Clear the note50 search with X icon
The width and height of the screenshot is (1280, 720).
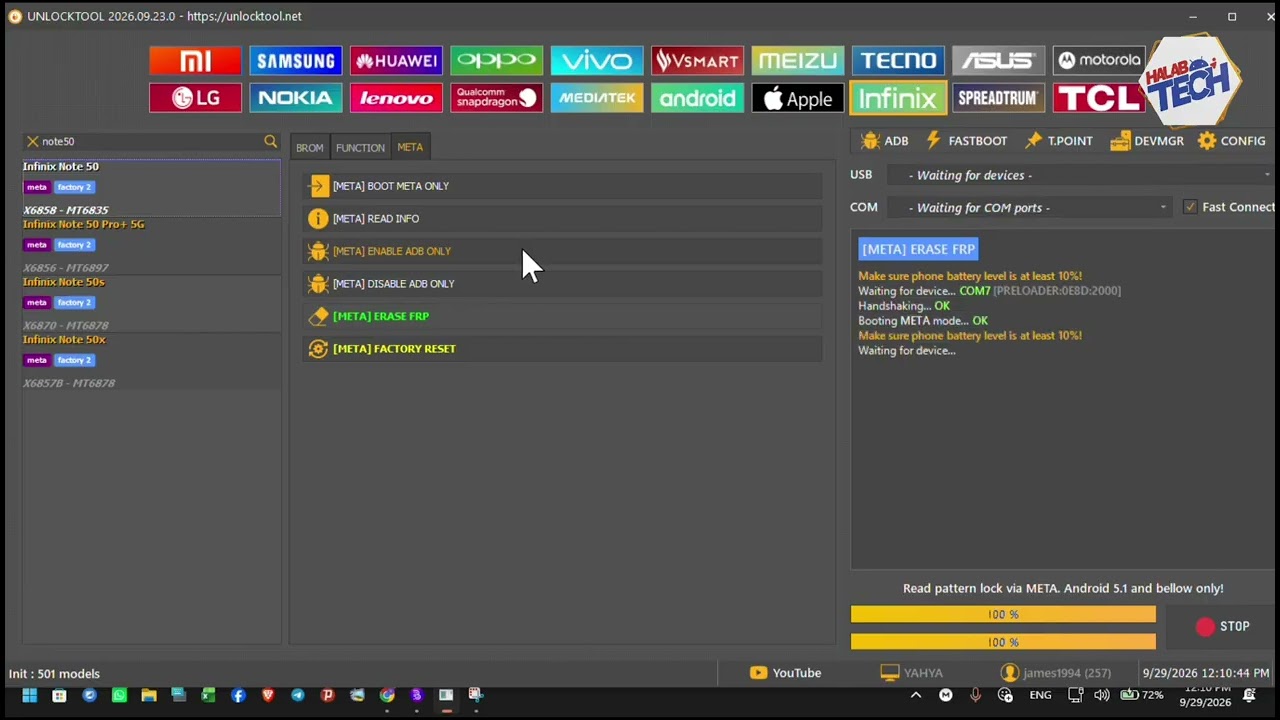32,142
